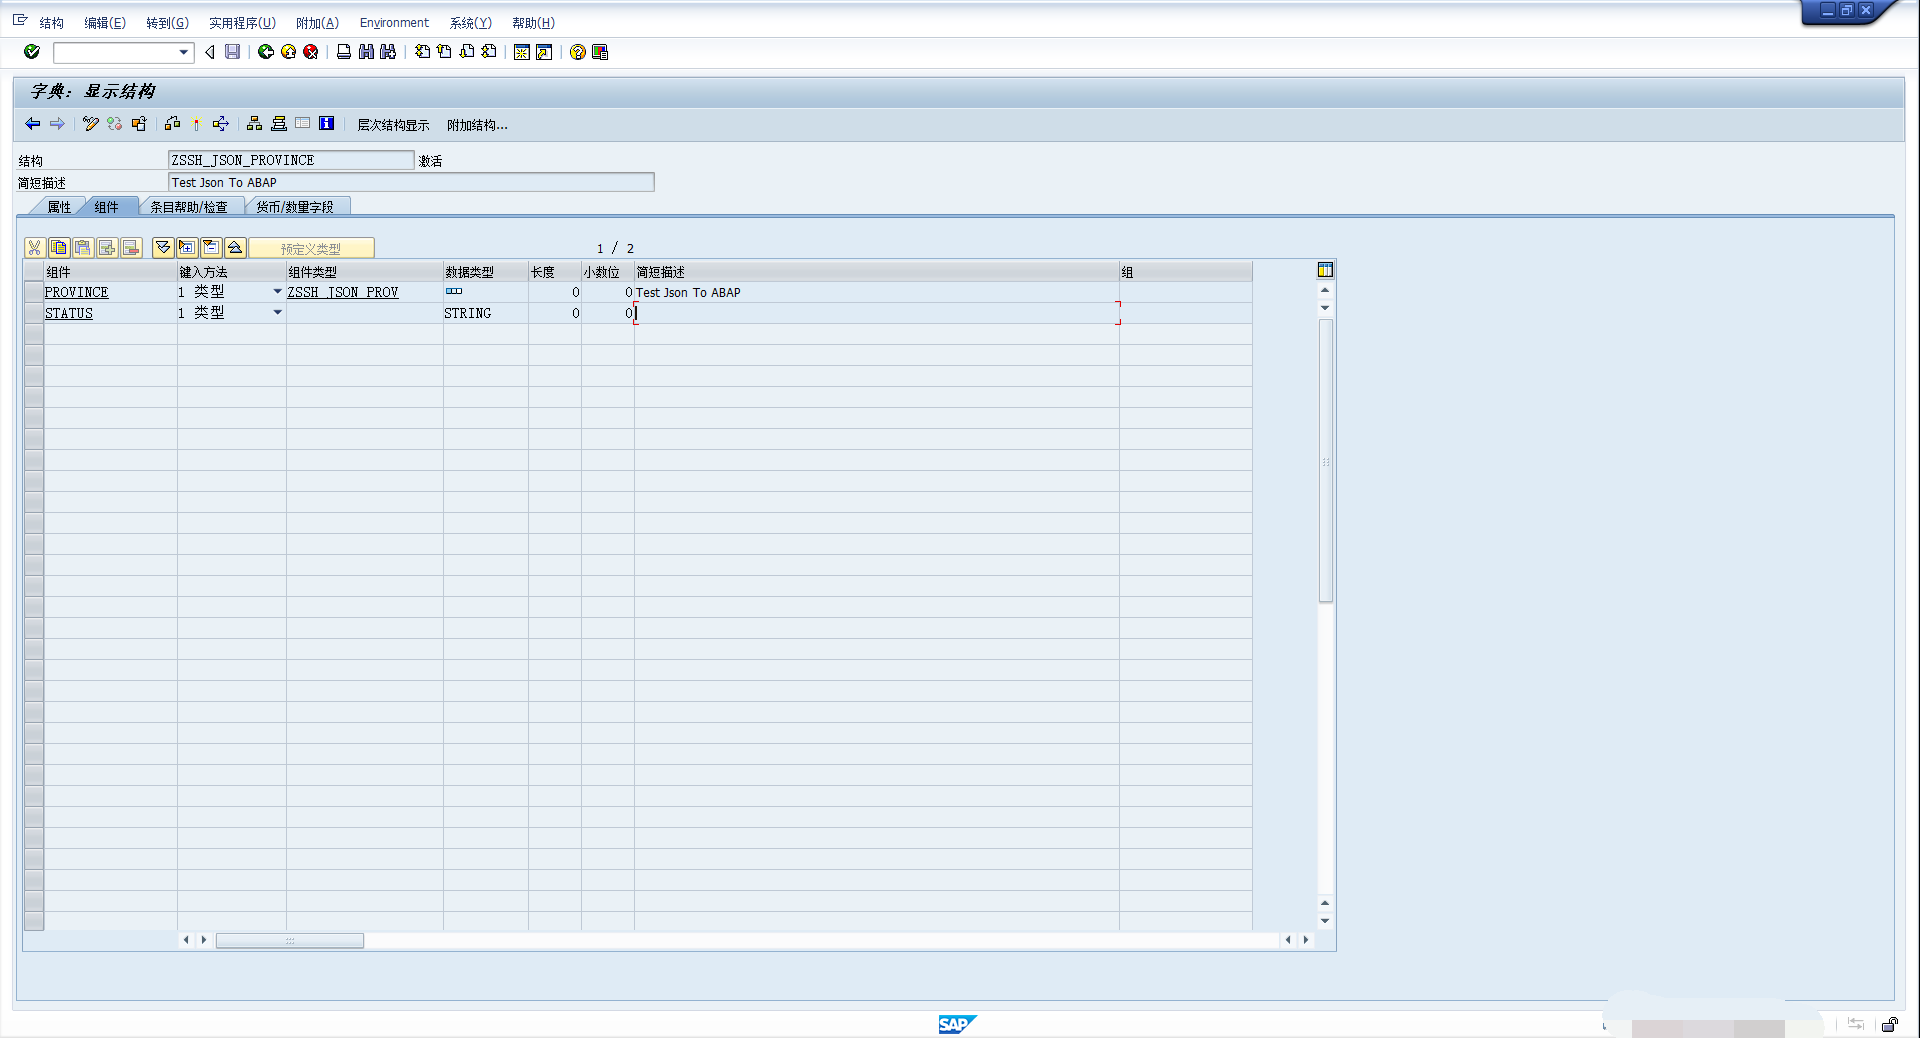Click the red Cancel icon
Viewport: 1920px width, 1038px height.
[311, 52]
